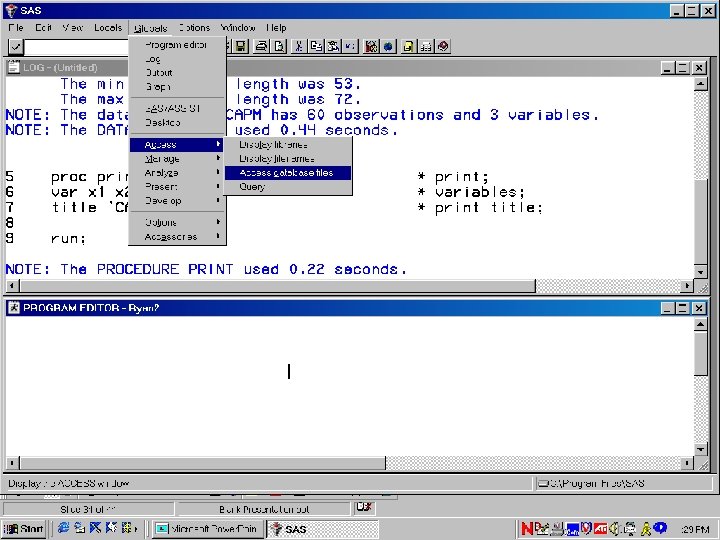720x540 pixels.
Task: Switch to Microsoft PowerPoint taskbar button
Action: pos(208,529)
